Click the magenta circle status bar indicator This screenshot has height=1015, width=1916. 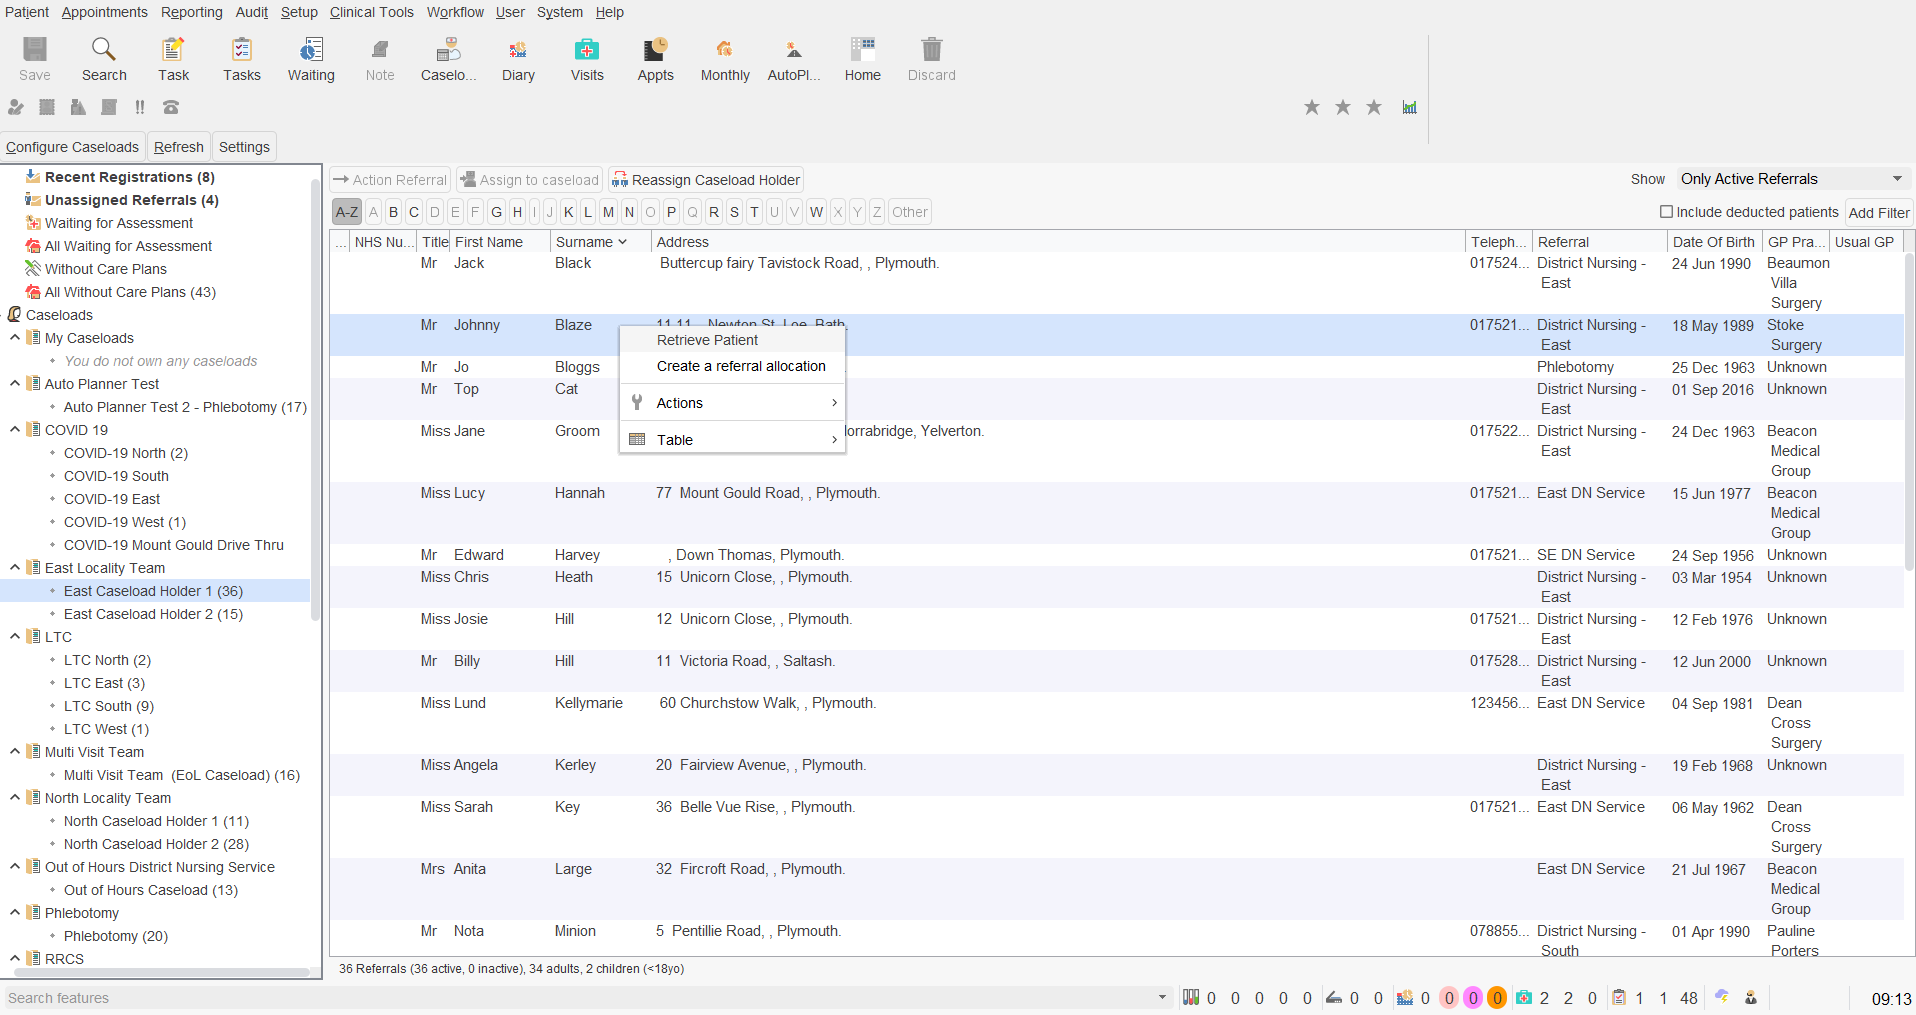click(x=1473, y=998)
